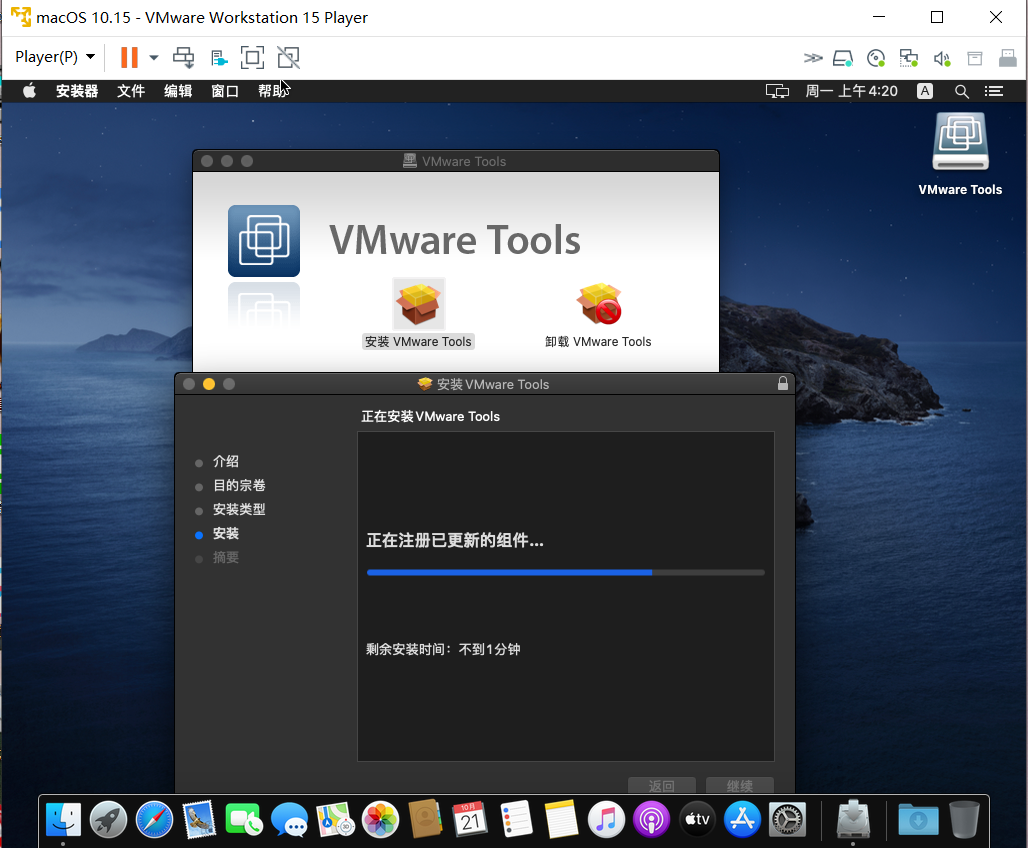This screenshot has width=1028, height=848.
Task: Open Launchpad from the dock
Action: point(108,820)
